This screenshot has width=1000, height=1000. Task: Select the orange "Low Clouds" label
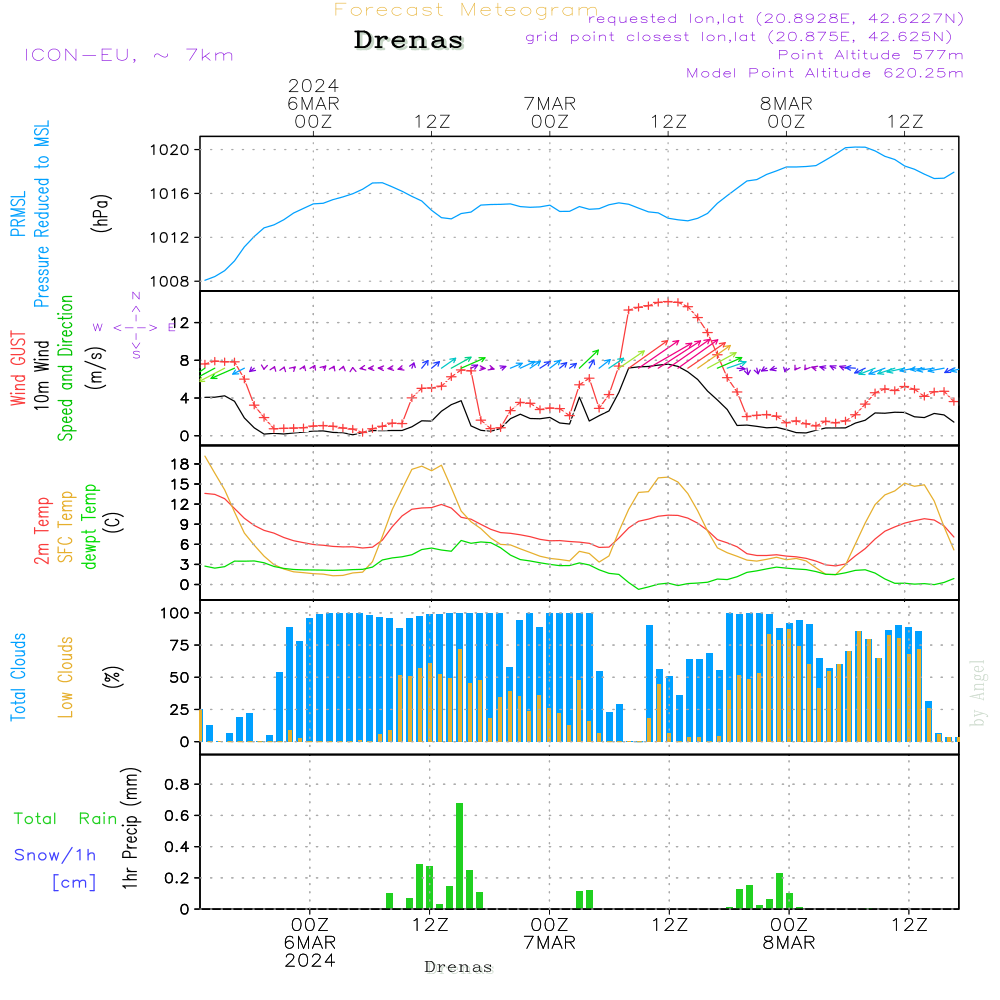tap(66, 677)
